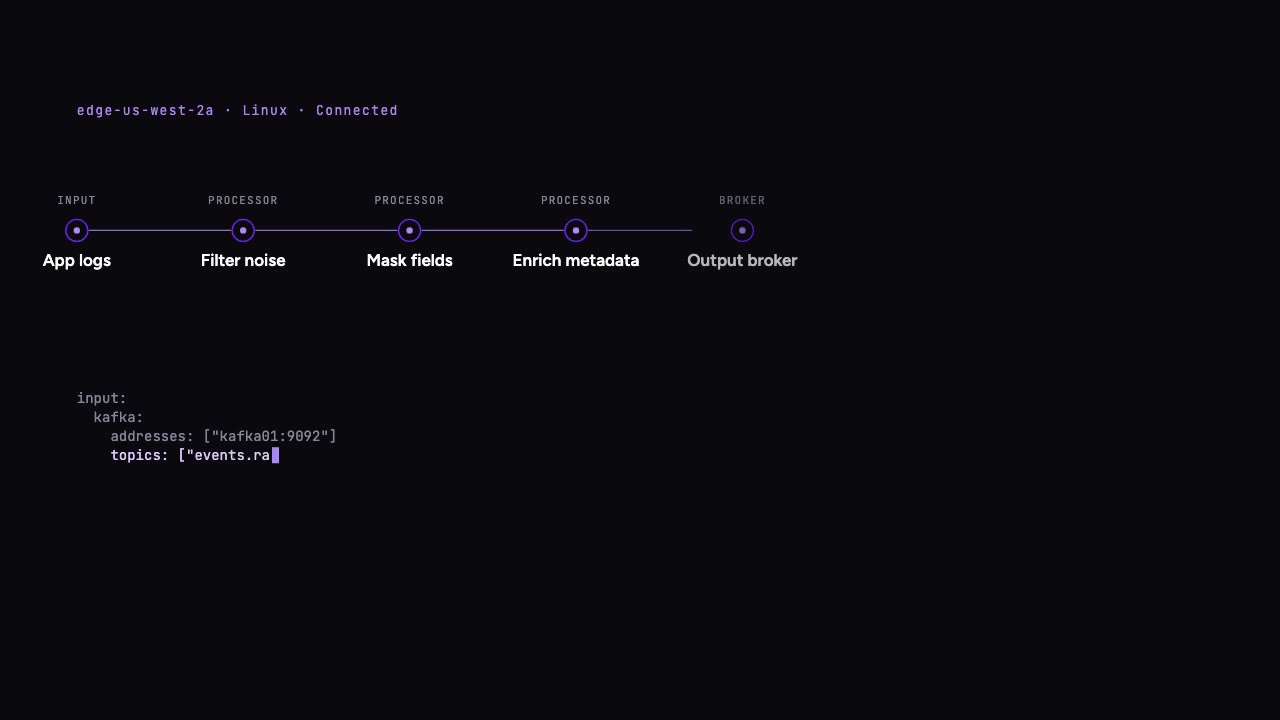Screen dimensions: 1280x720
Task: Select the Output broker node circle
Action: pos(742,231)
